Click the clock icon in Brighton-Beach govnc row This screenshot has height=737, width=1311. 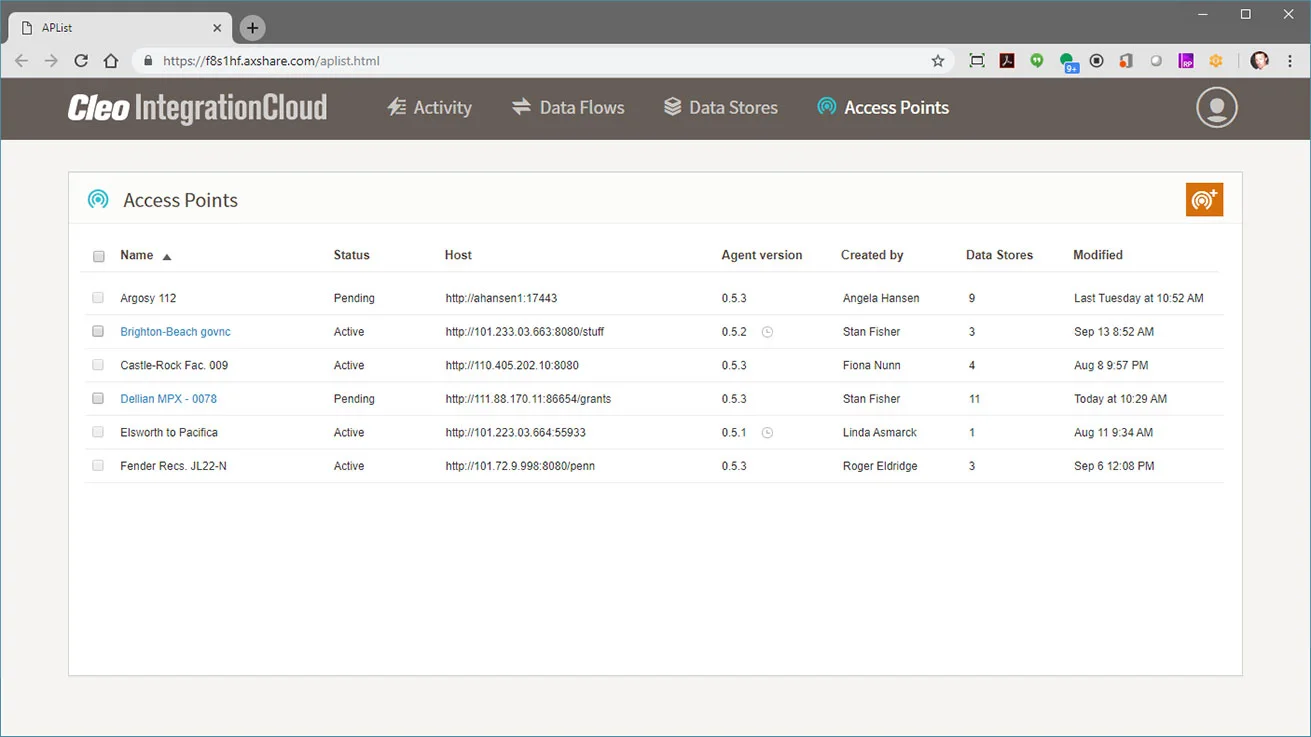click(x=767, y=332)
